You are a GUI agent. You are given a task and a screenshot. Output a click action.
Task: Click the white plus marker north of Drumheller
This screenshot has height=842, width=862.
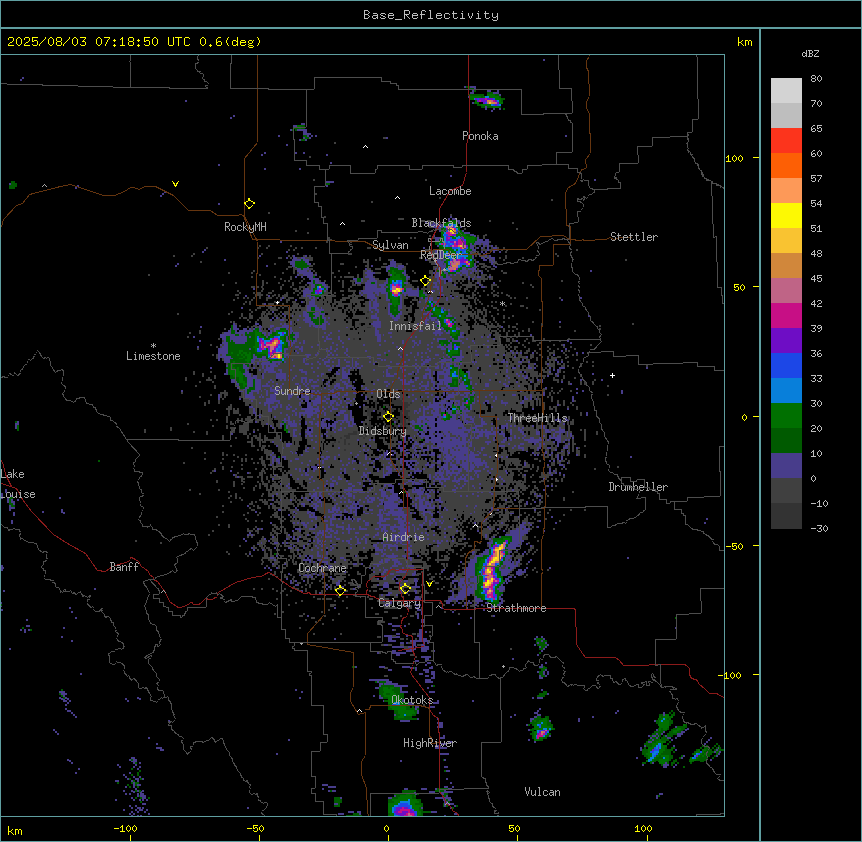point(612,375)
